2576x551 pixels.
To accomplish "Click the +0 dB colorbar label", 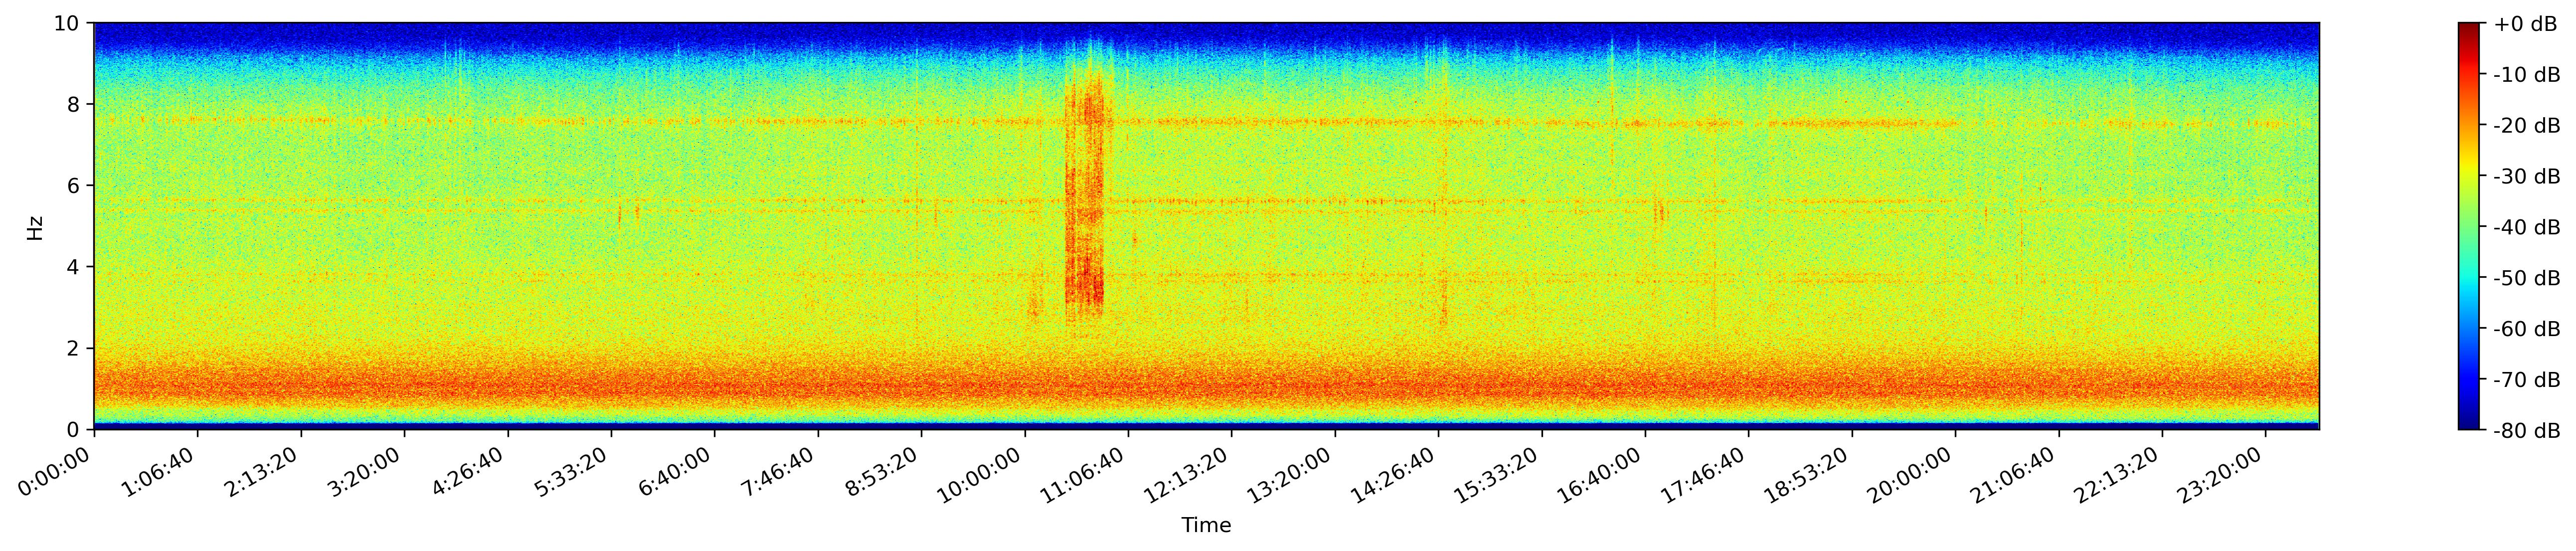I will click(2525, 24).
